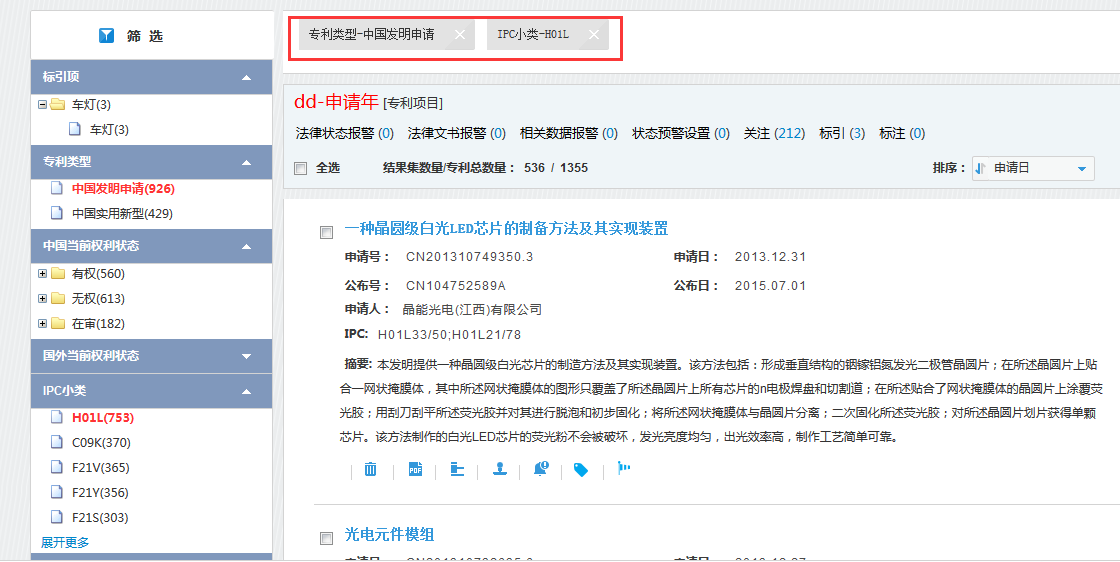The image size is (1120, 562).
Task: Remove the IPC小类-H01L filter tag
Action: pyautogui.click(x=593, y=35)
